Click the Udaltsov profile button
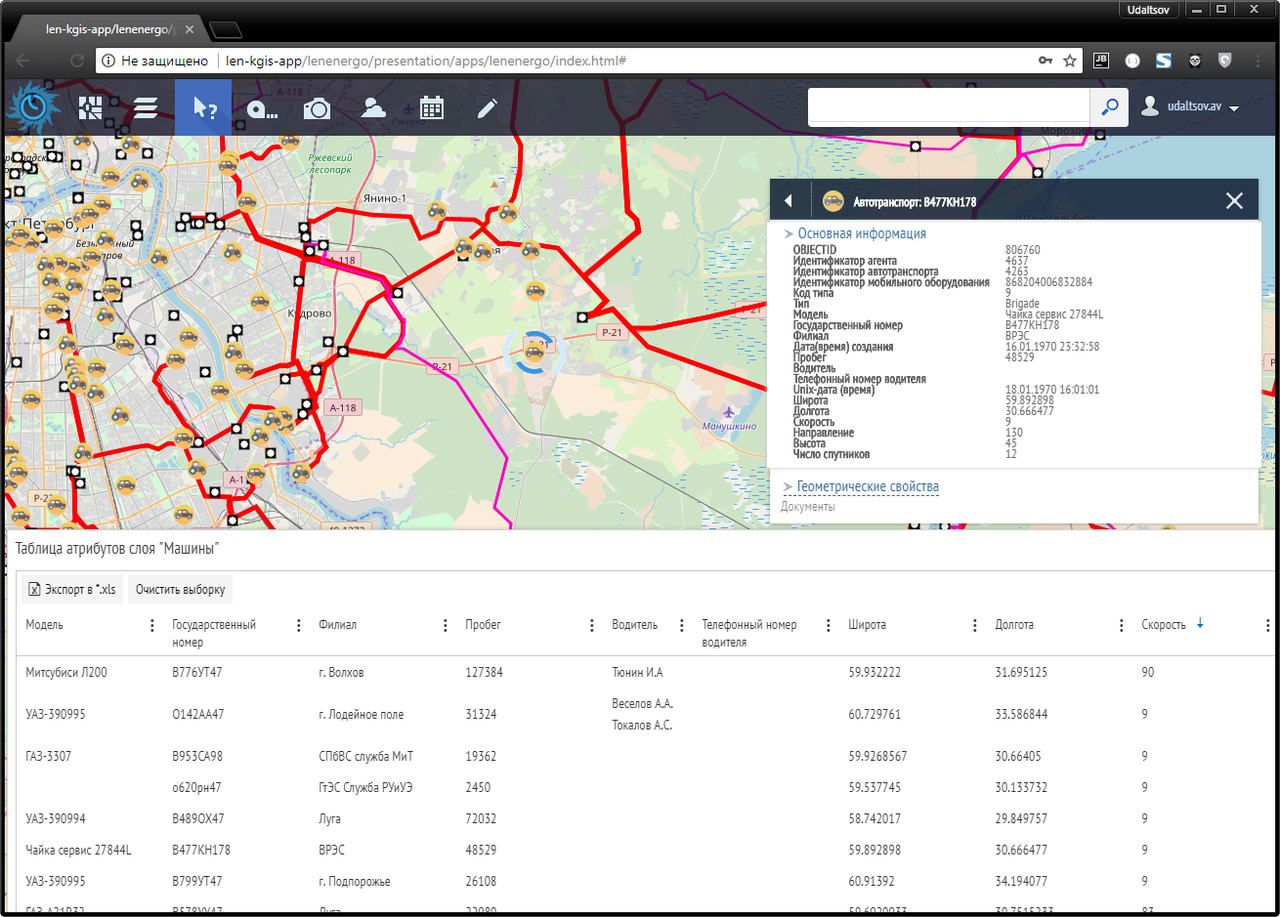Image resolution: width=1280 pixels, height=917 pixels. point(1148,9)
